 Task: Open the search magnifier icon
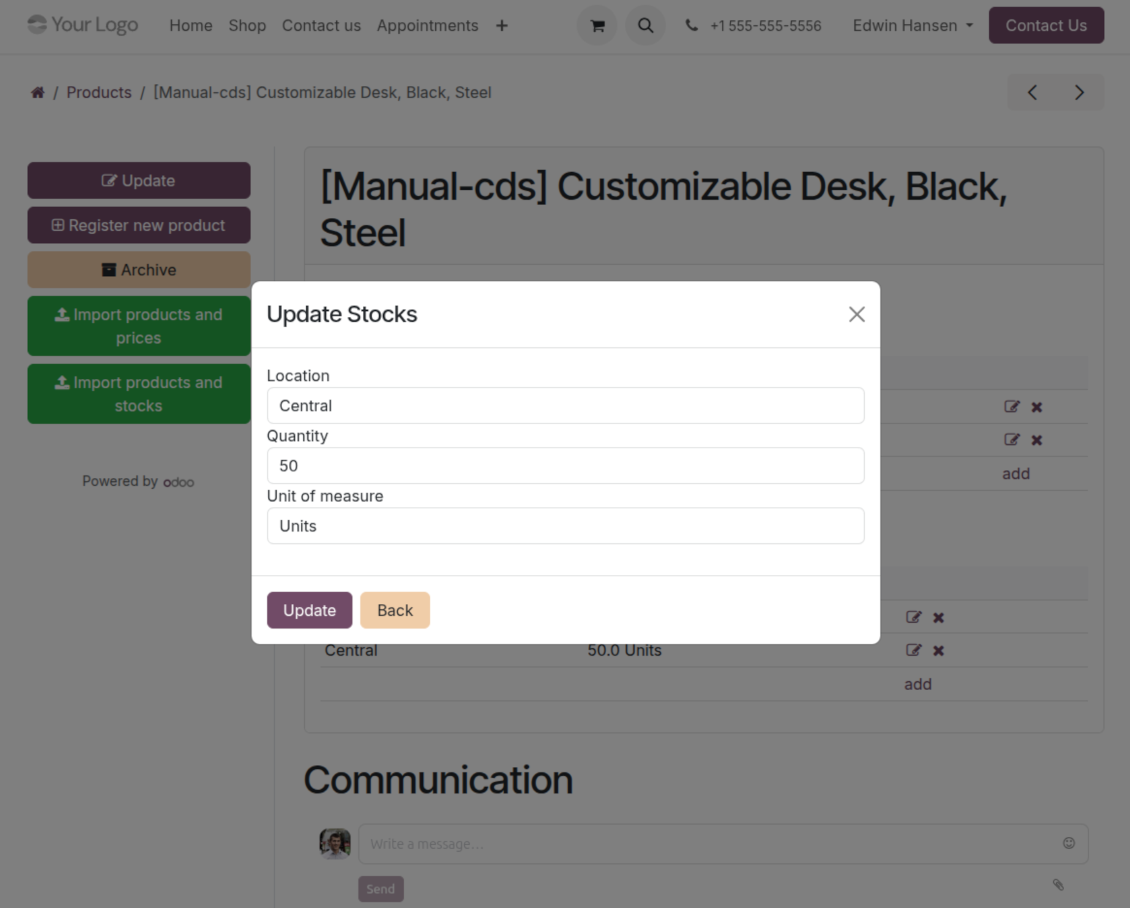[645, 26]
